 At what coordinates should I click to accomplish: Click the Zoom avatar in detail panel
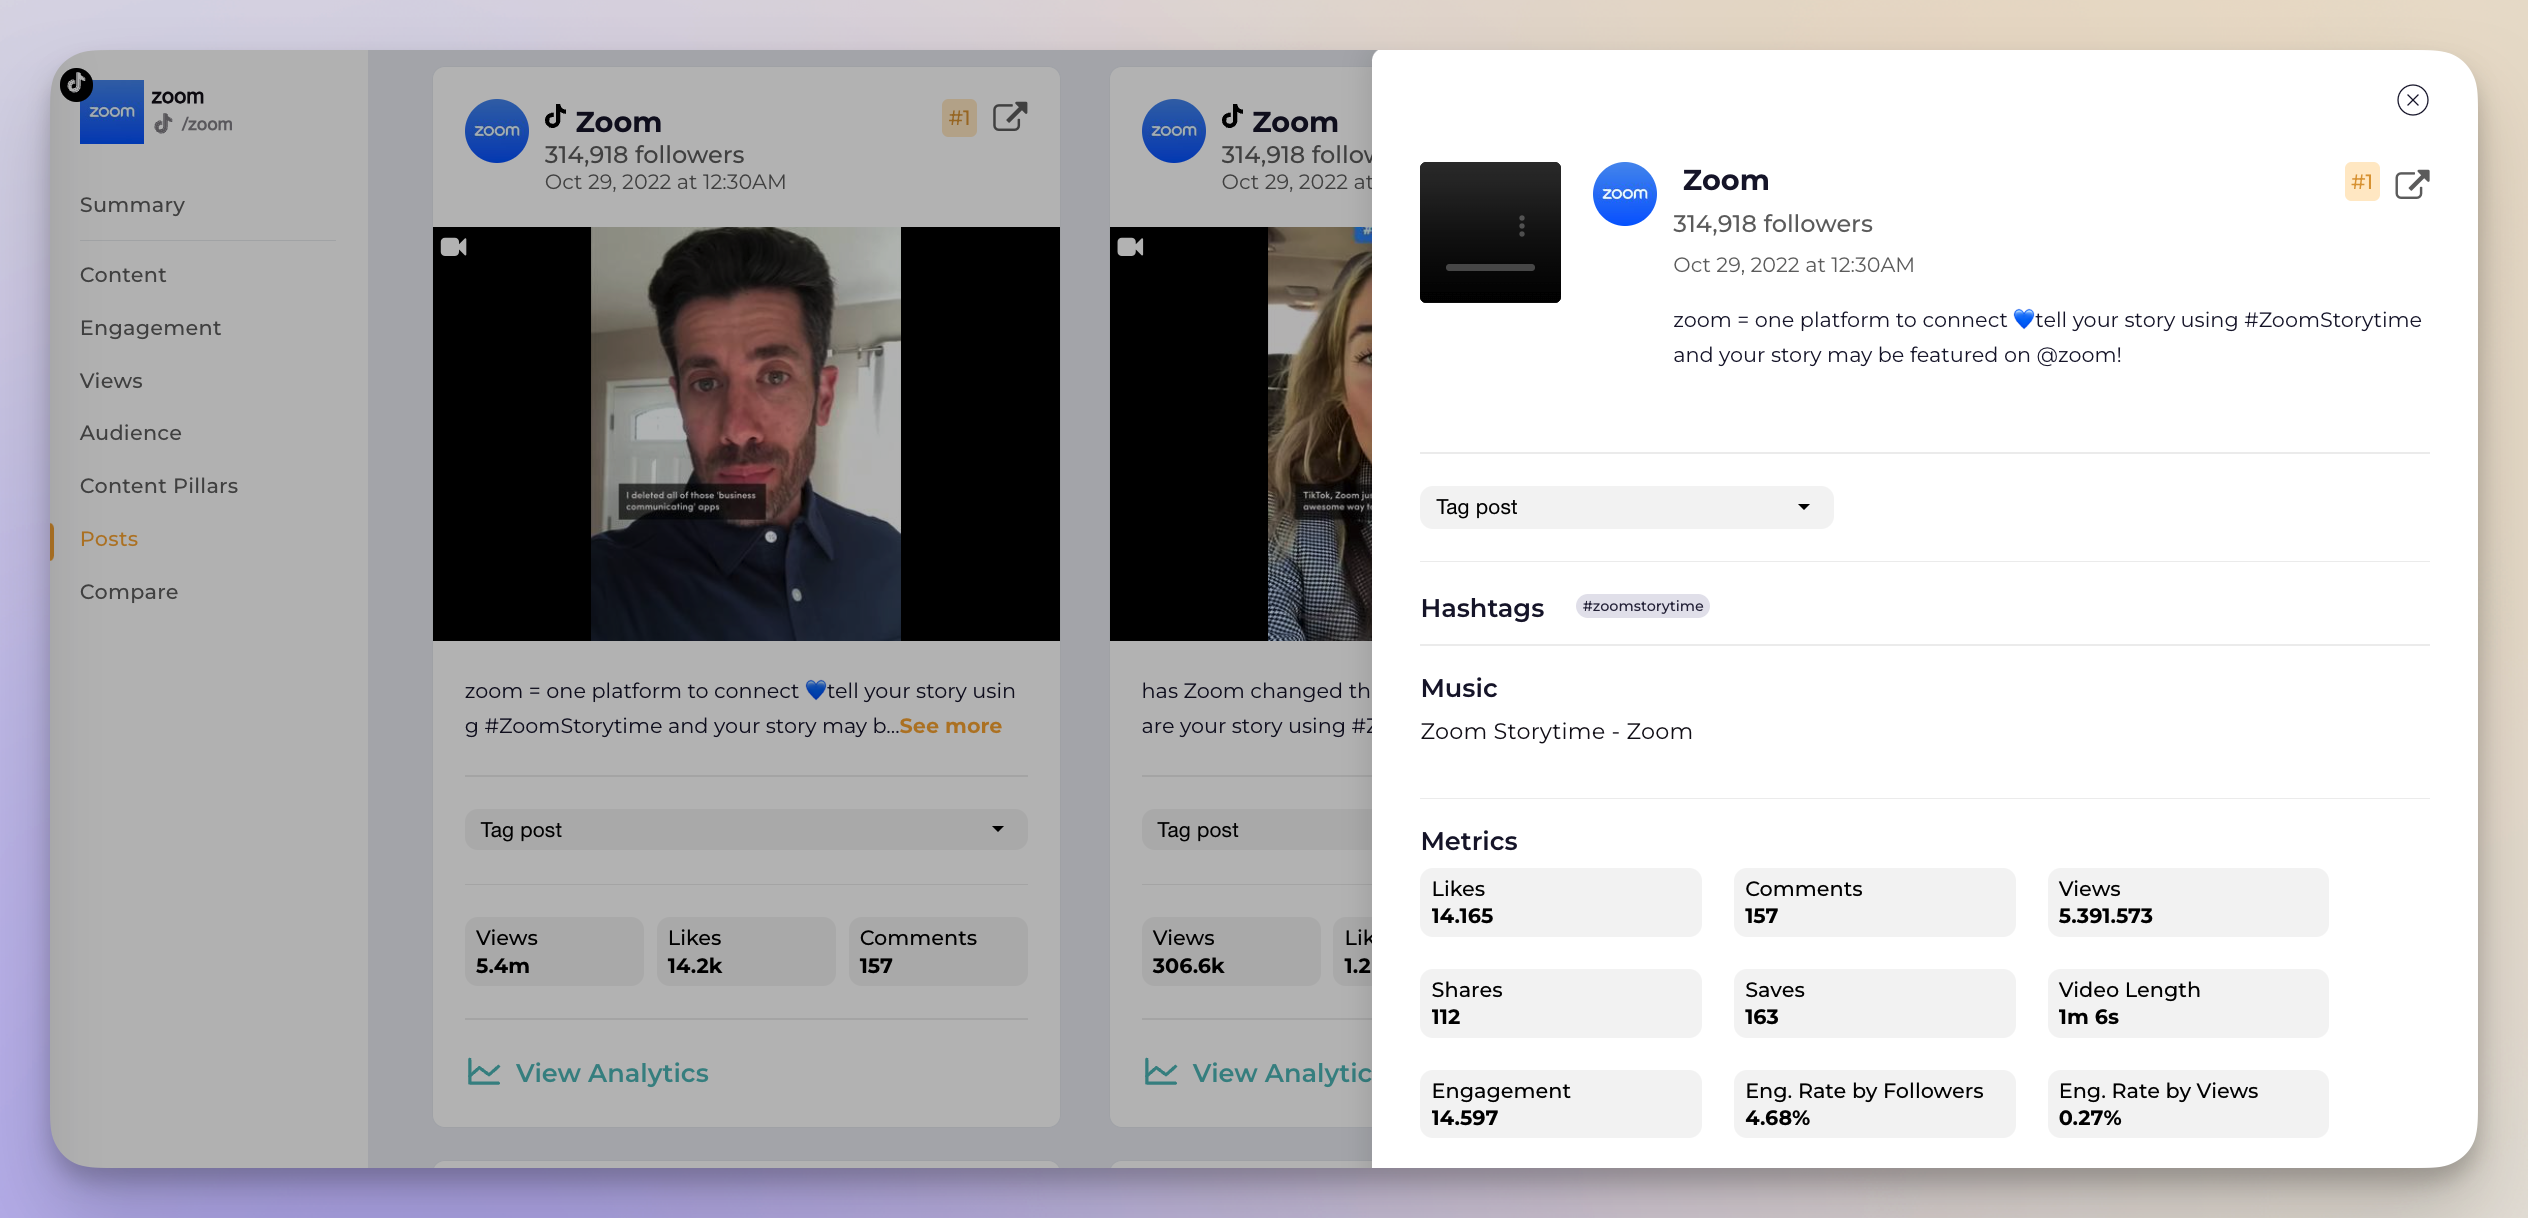coord(1624,194)
